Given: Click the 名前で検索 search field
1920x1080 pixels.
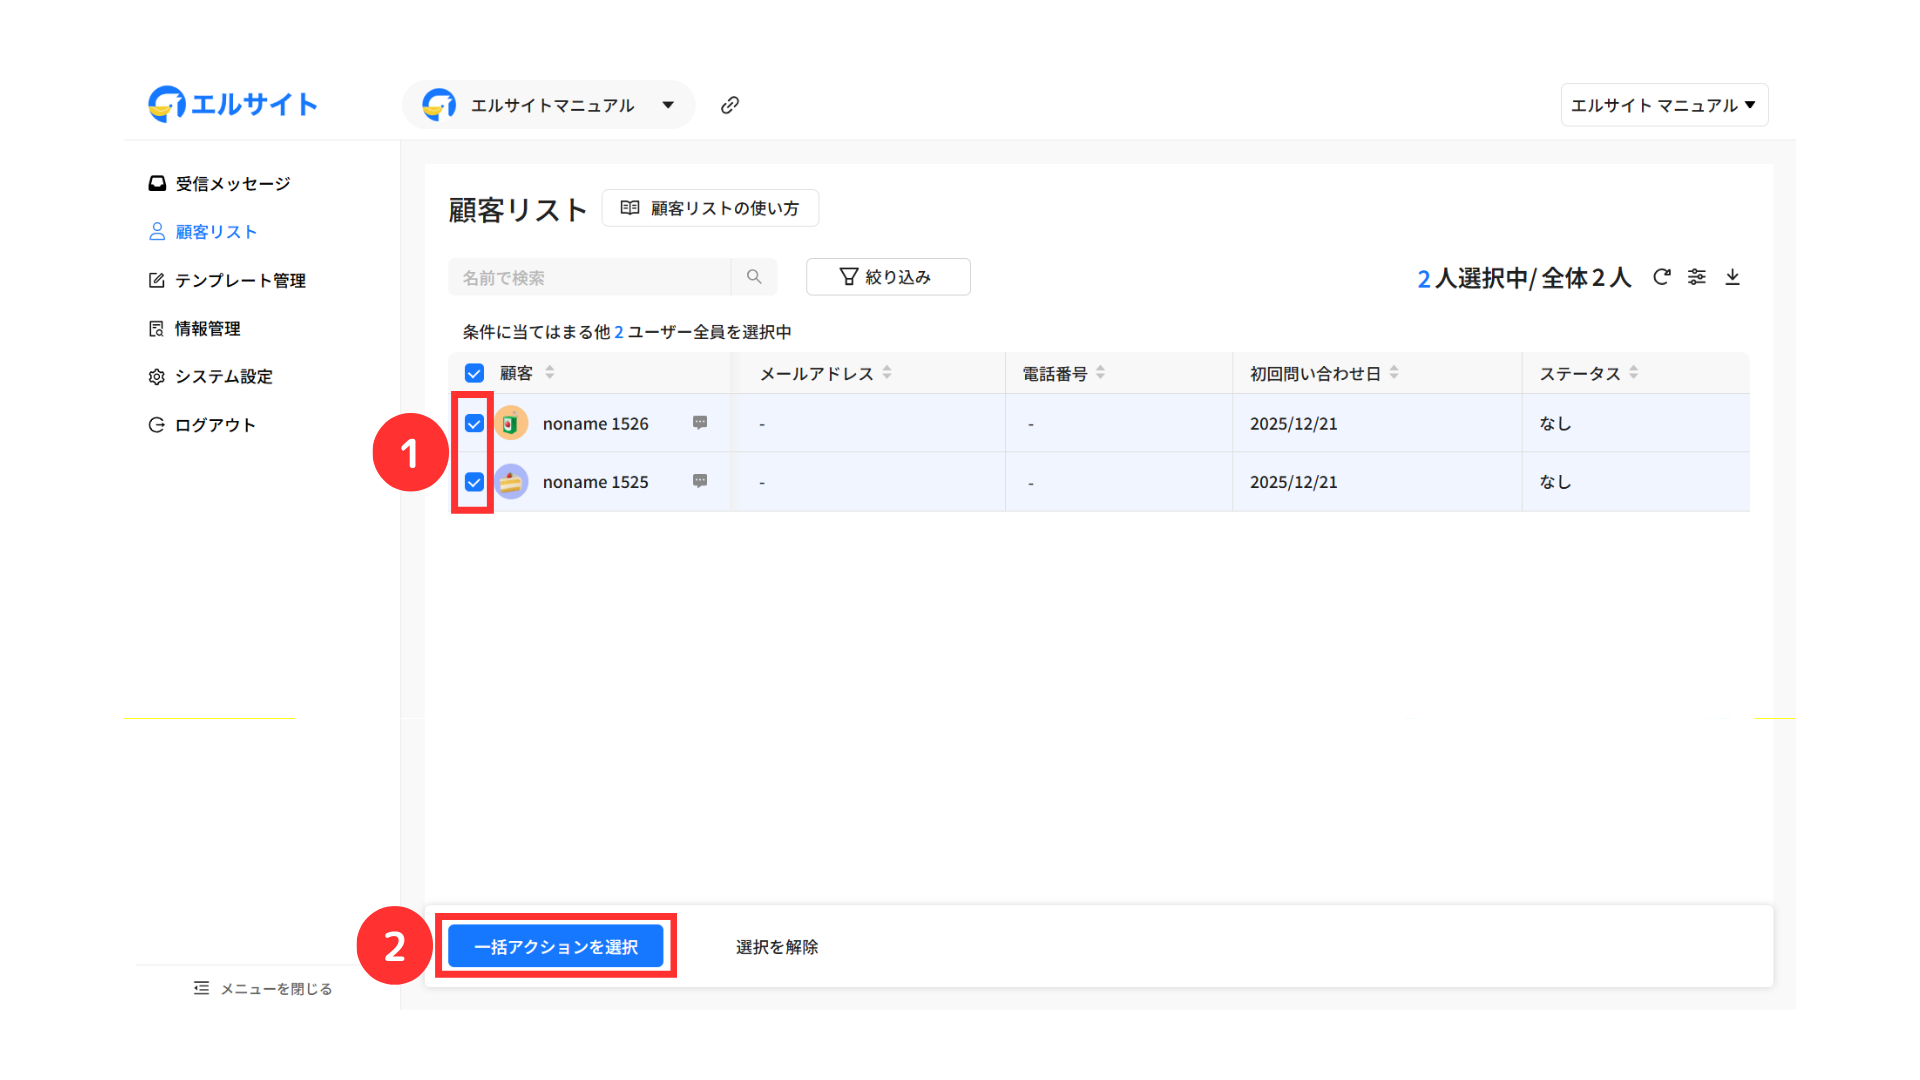Looking at the screenshot, I should 590,278.
